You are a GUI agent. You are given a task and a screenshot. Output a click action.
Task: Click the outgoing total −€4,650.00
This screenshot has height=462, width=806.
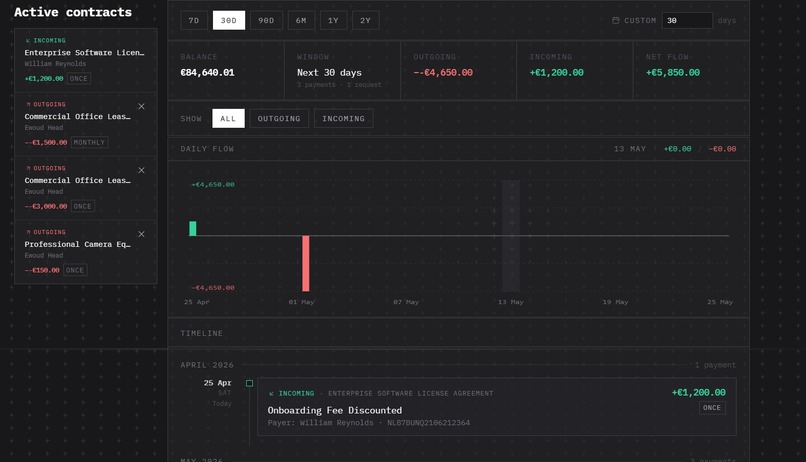[x=443, y=73]
